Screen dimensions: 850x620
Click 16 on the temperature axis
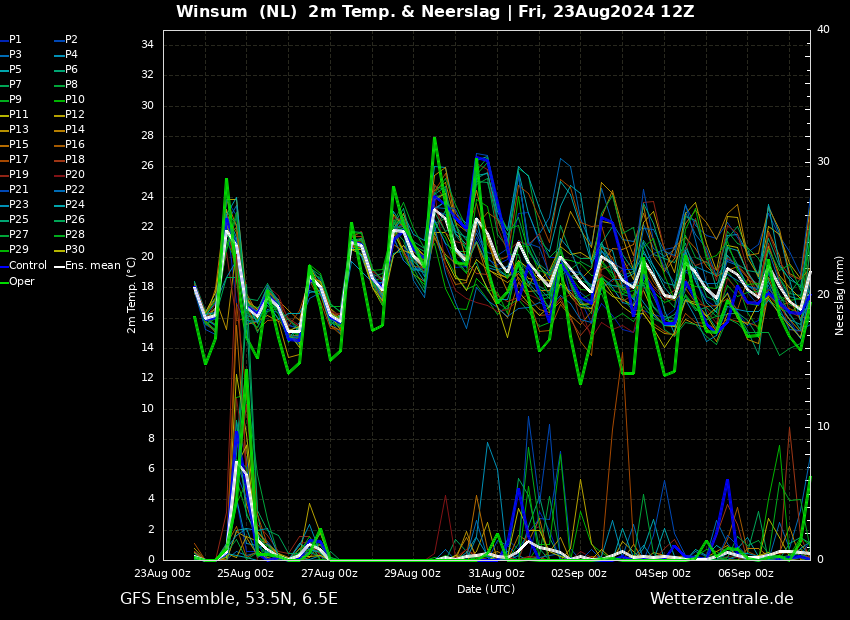click(x=147, y=318)
